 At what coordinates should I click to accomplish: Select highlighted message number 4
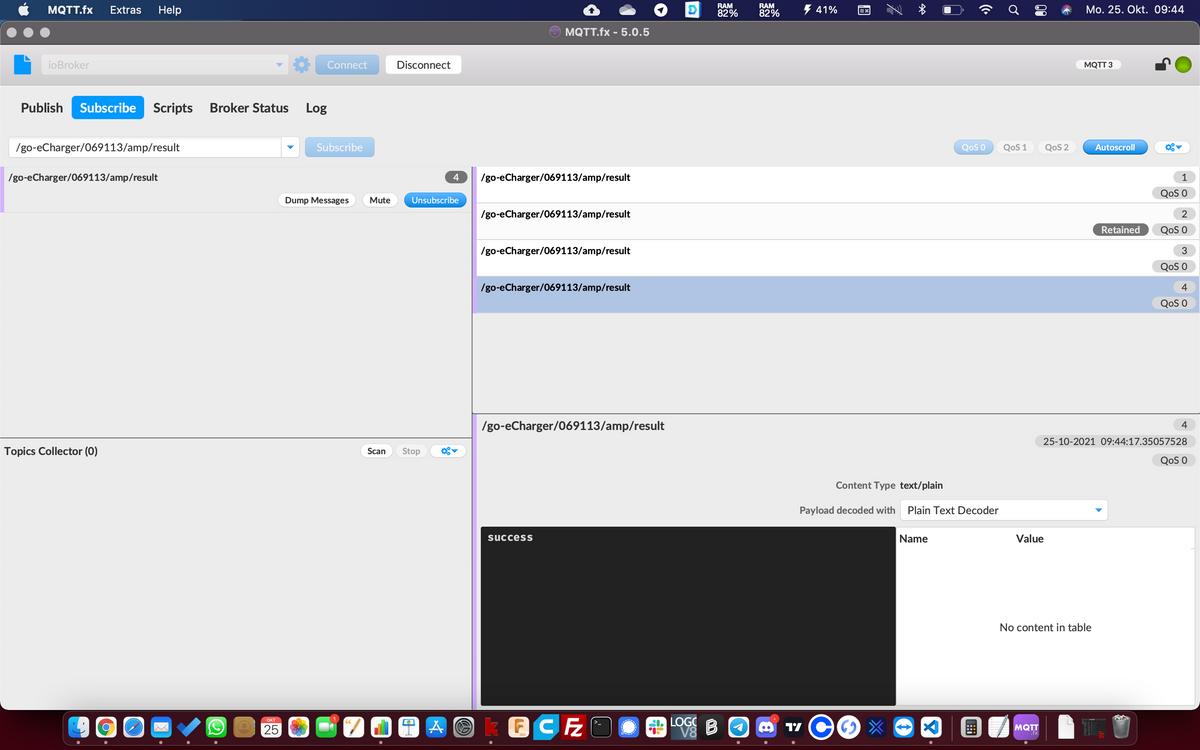[835, 294]
